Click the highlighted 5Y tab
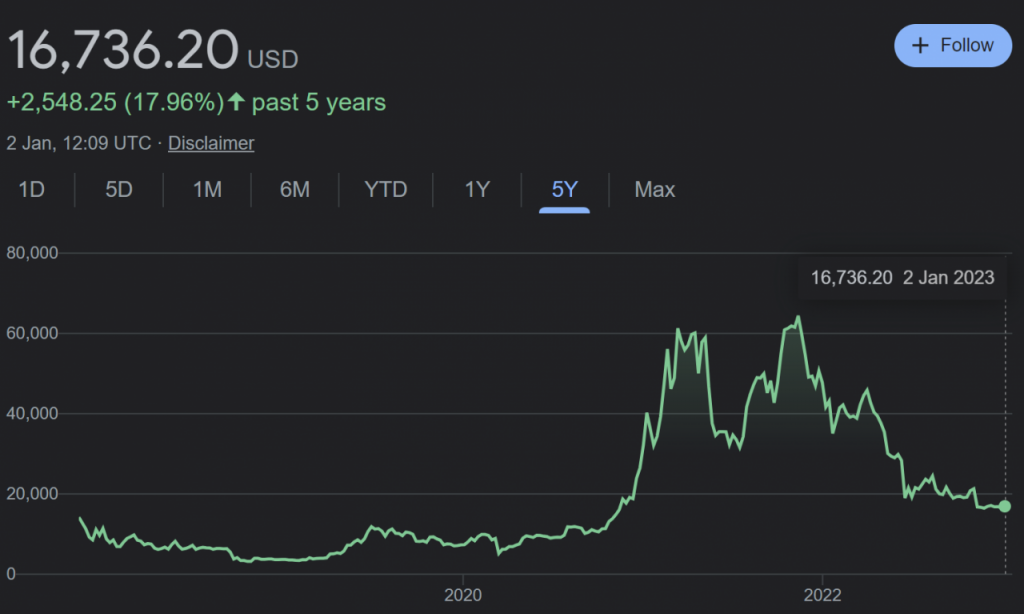The width and height of the screenshot is (1024, 614). click(x=563, y=189)
